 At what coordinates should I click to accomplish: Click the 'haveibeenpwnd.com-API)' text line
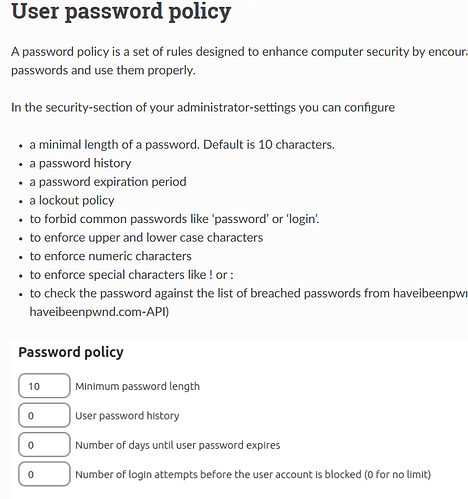[x=99, y=312]
